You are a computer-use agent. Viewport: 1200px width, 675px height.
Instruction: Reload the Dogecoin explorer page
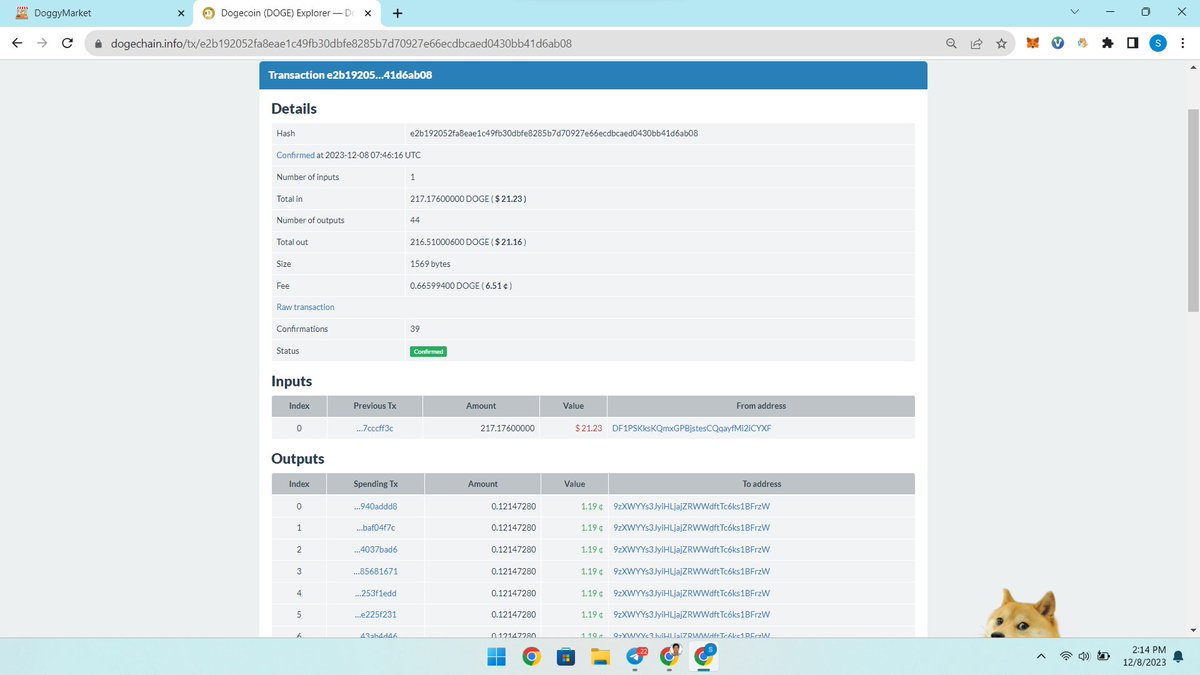coord(67,43)
